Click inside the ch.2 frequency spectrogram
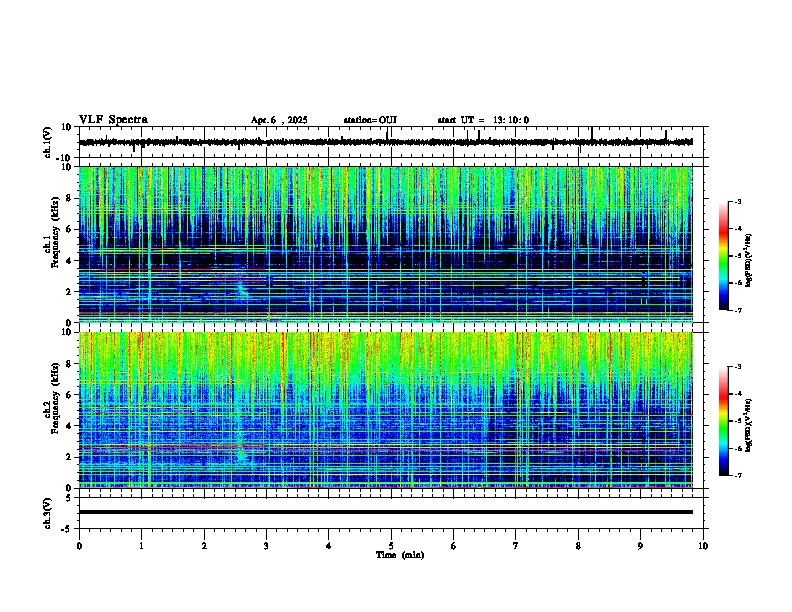Image resolution: width=792 pixels, height=612 pixels. tap(385, 410)
